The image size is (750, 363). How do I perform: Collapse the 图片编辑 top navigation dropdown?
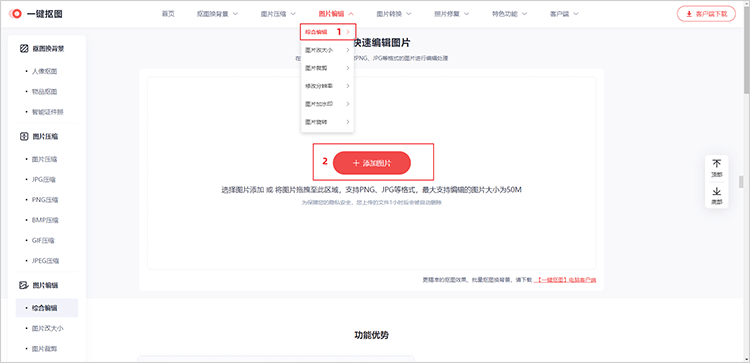pyautogui.click(x=336, y=14)
